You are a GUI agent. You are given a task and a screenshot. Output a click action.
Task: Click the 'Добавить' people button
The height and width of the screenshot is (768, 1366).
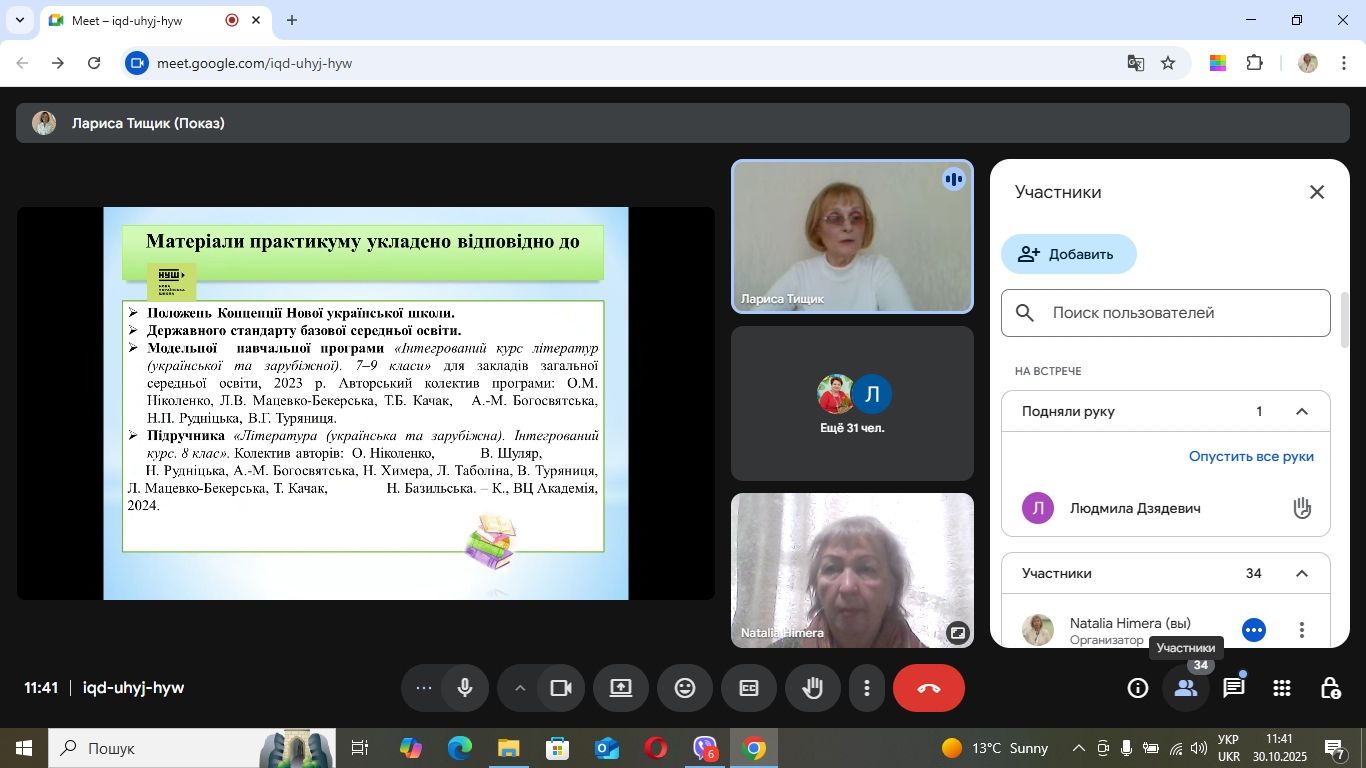(x=1068, y=254)
